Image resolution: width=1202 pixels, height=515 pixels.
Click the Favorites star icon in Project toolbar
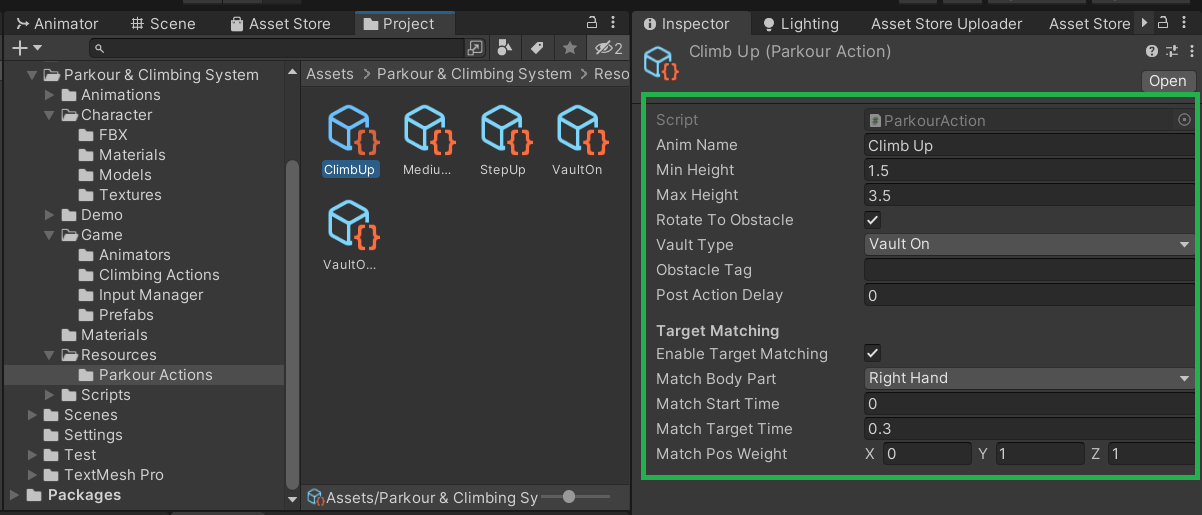569,48
